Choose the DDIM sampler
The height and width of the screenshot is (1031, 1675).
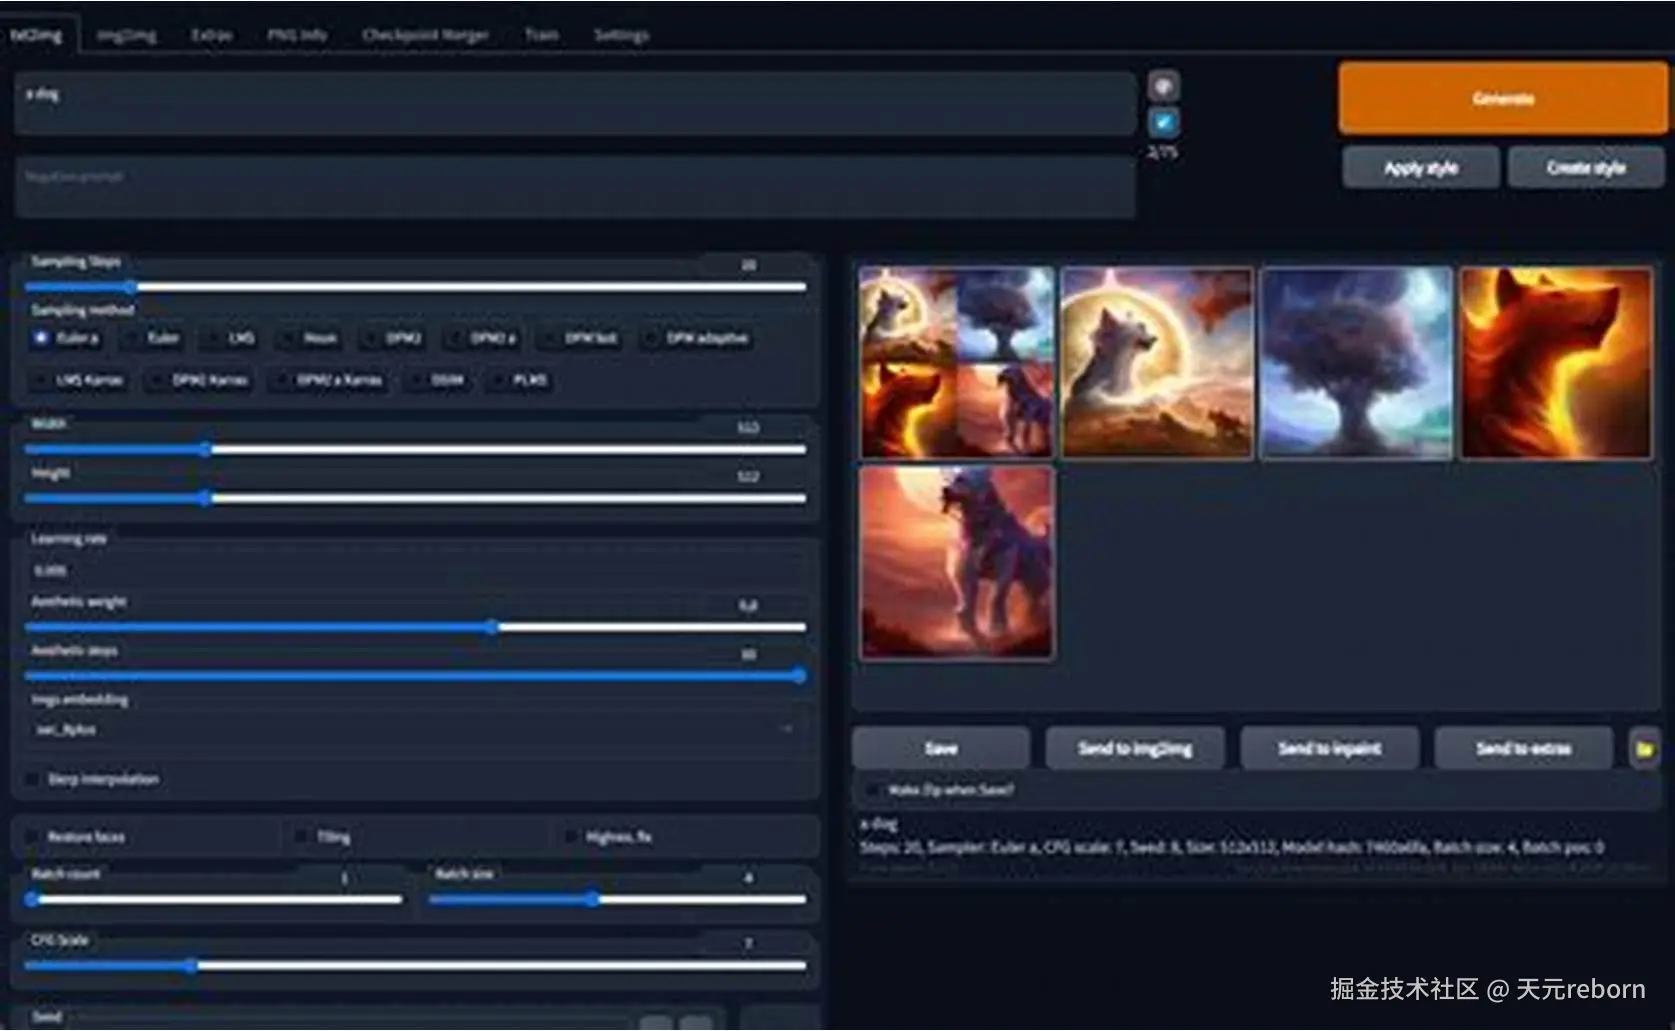pyautogui.click(x=436, y=380)
